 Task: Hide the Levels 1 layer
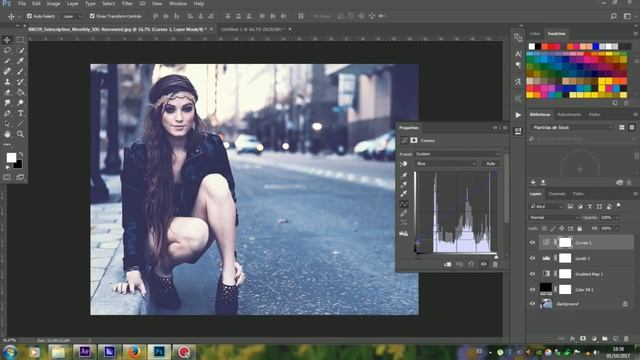tap(532, 258)
